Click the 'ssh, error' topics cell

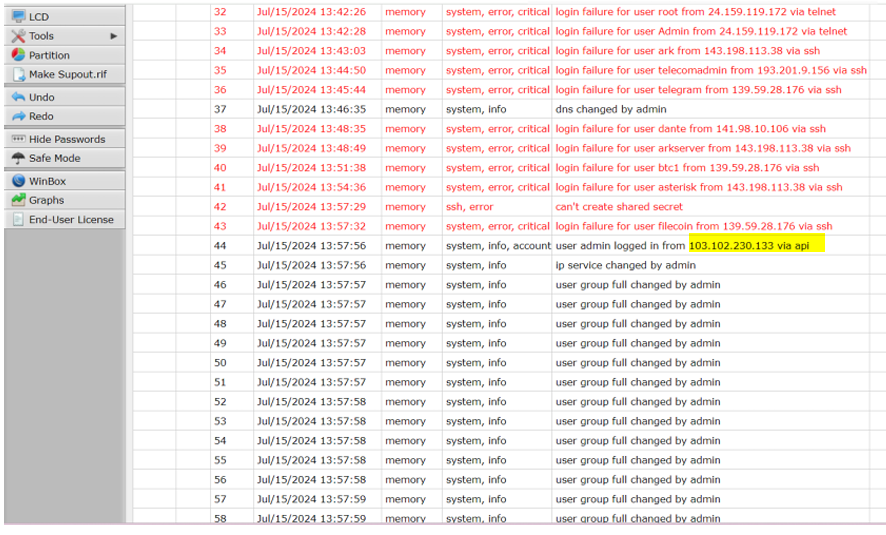tap(470, 207)
